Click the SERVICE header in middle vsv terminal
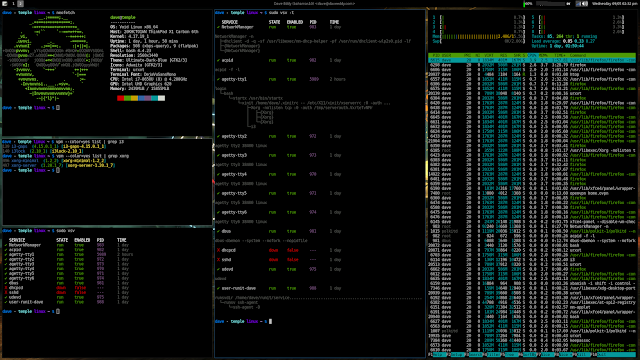This screenshot has width=640, height=360. pyautogui.click(x=229, y=22)
